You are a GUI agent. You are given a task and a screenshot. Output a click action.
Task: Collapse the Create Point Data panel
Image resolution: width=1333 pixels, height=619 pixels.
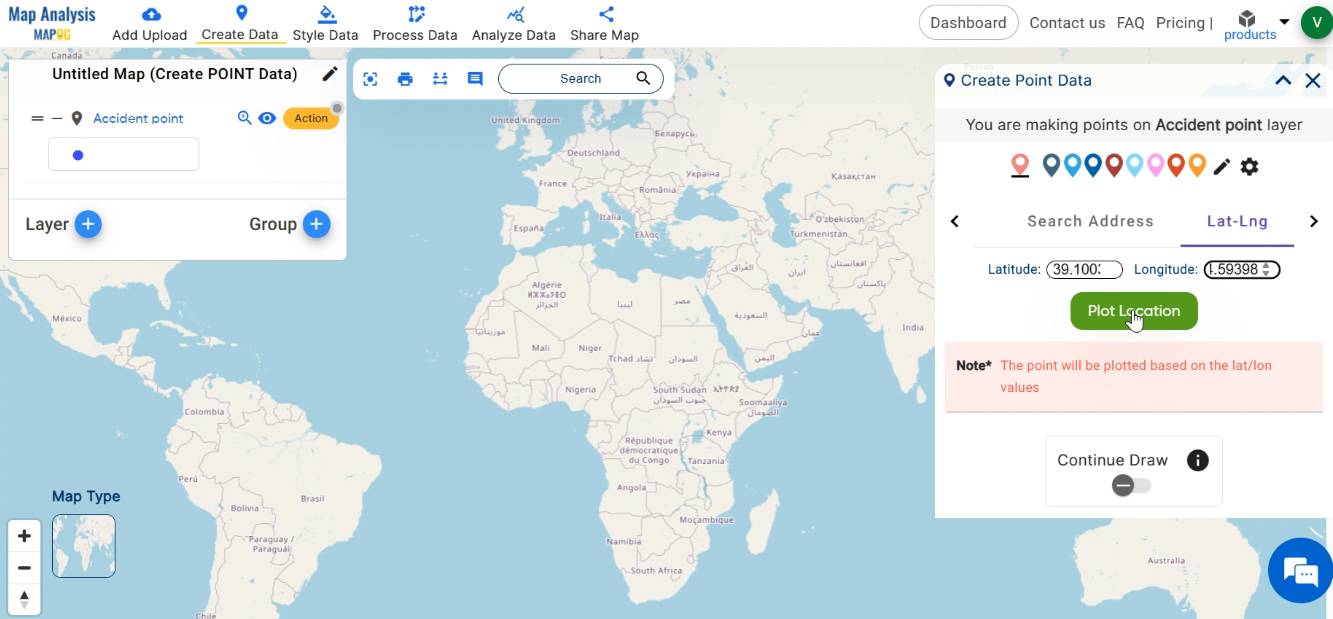tap(1283, 80)
